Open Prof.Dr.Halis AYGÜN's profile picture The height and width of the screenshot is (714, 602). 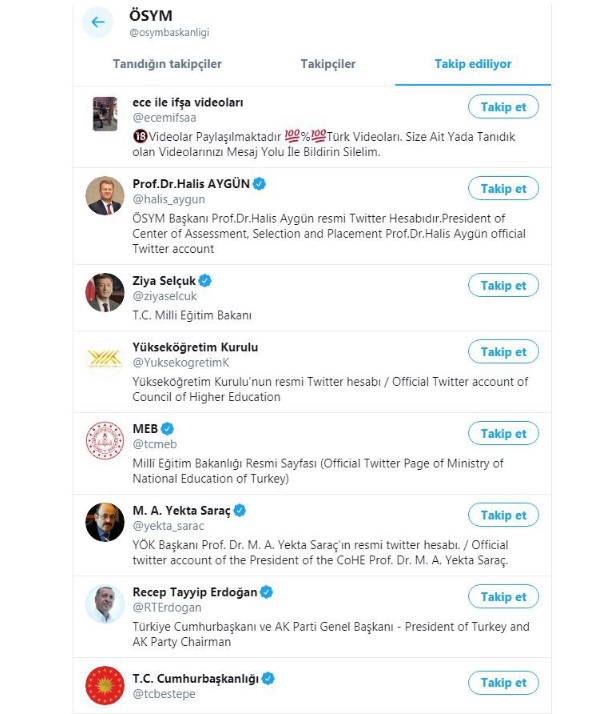coord(105,195)
